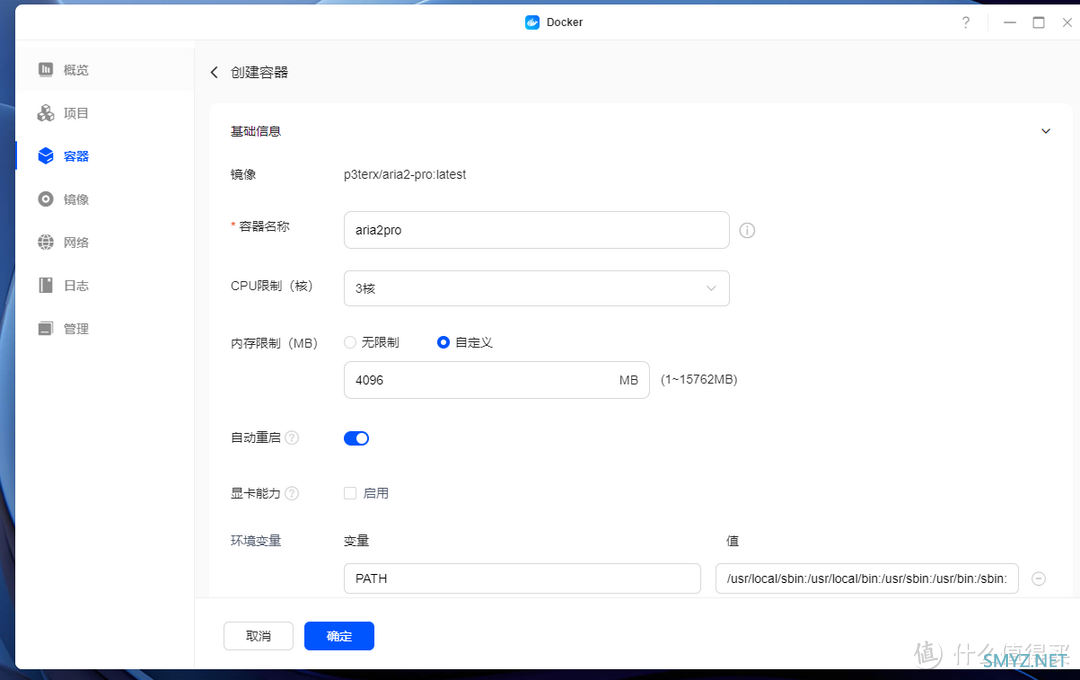Click the PATH variable name field

522,579
